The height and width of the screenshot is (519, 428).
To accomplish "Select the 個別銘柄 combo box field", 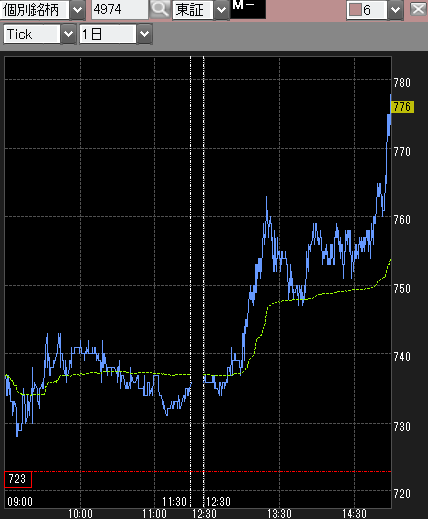I will [x=35, y=10].
